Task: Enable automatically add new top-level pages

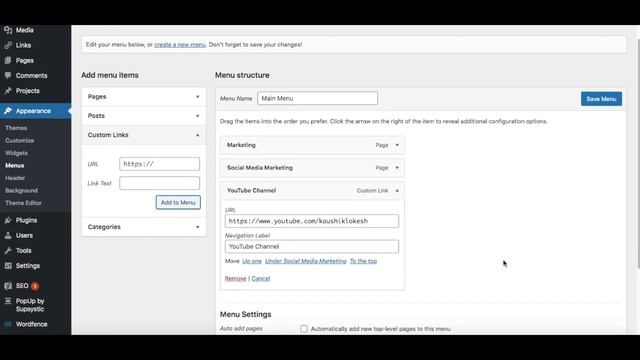Action: 304,329
